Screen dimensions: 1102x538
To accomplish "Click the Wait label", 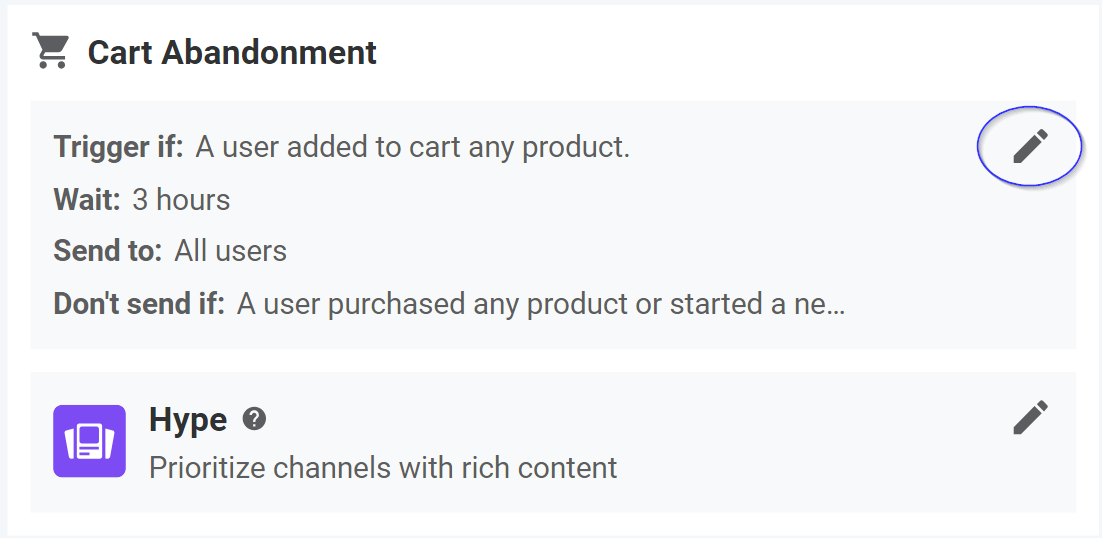I will coord(87,199).
